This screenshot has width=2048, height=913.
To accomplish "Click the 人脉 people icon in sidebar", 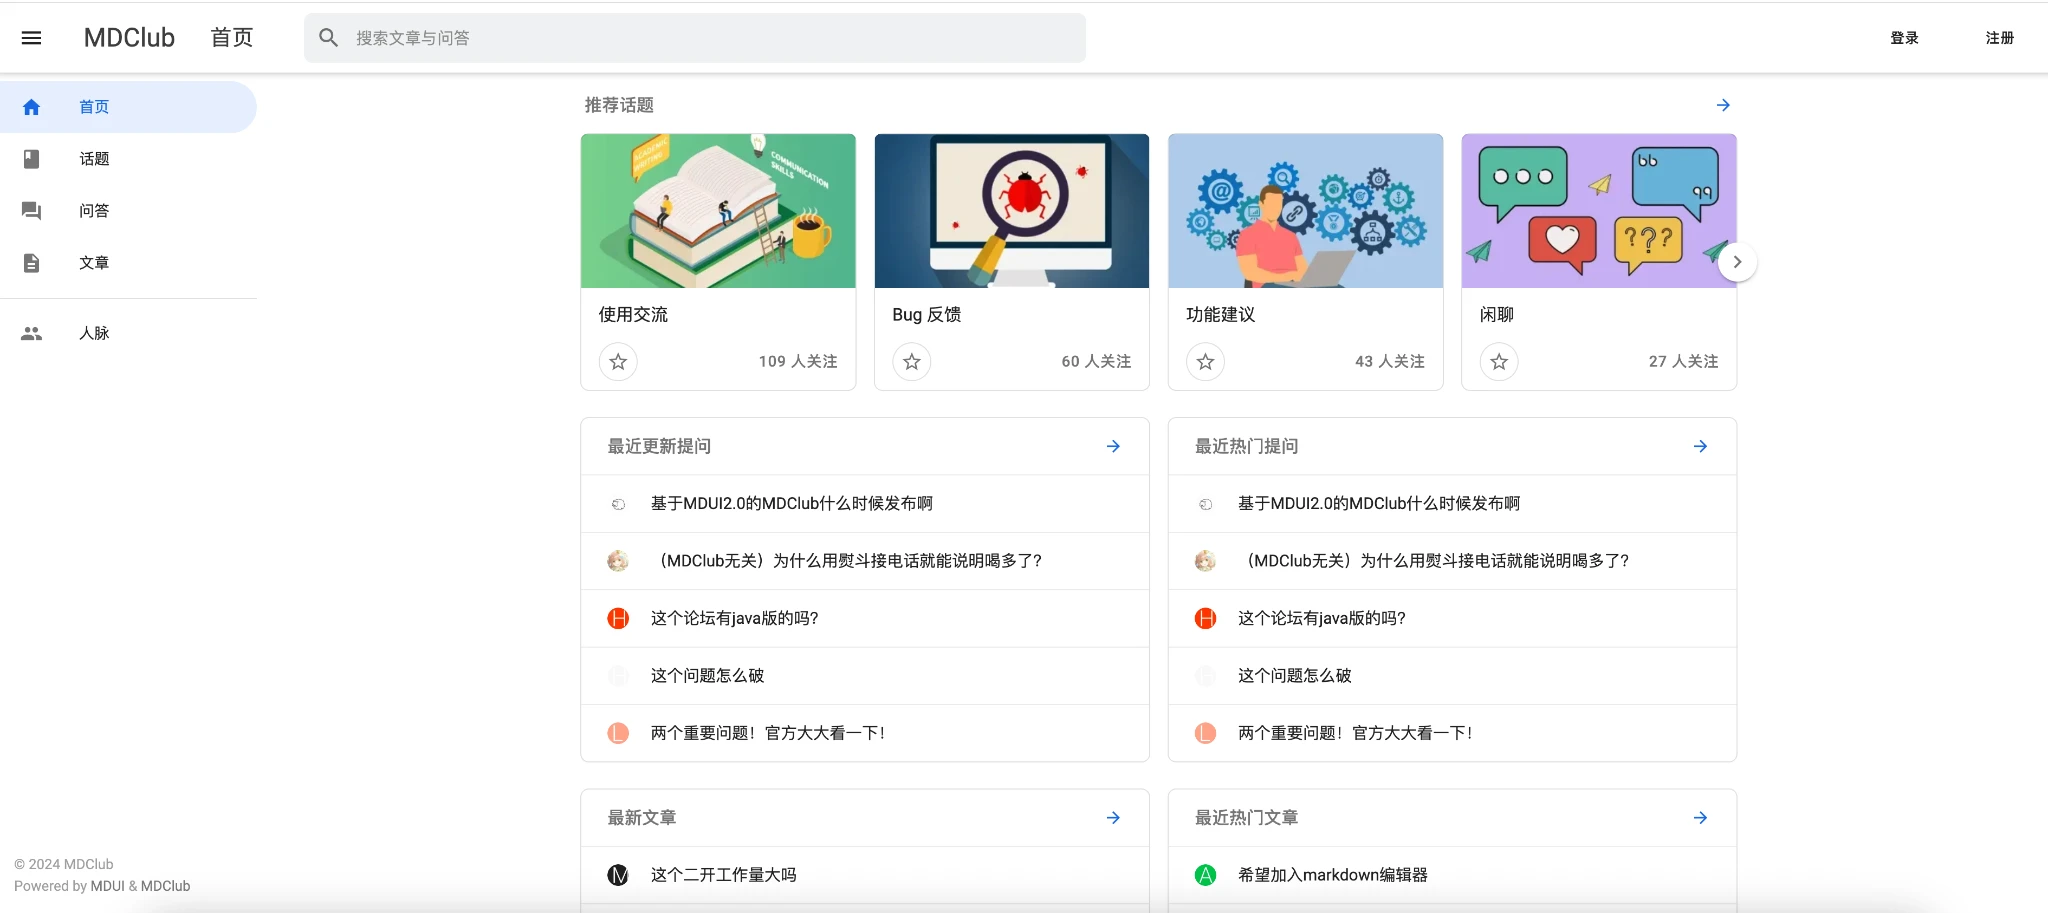I will [x=32, y=334].
